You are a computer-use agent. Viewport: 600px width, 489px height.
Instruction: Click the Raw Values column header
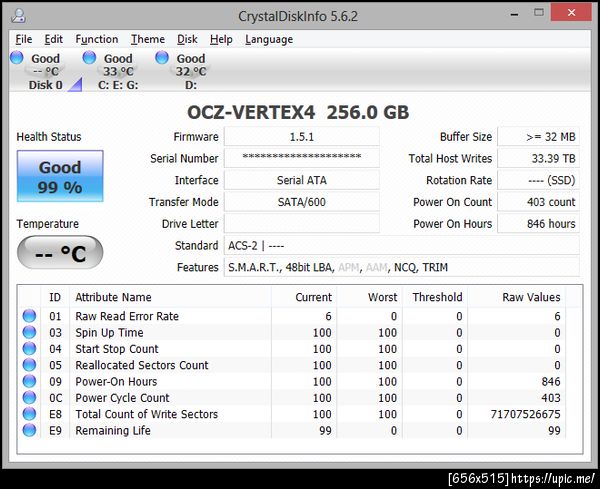(x=517, y=297)
